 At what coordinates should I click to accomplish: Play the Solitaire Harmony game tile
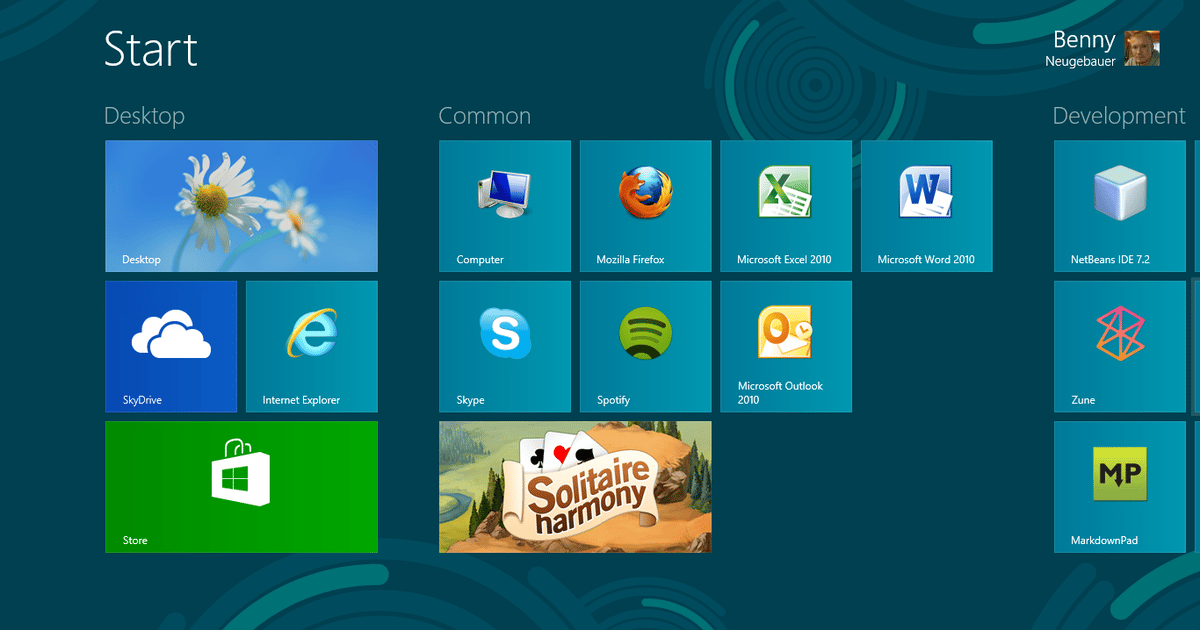click(x=575, y=487)
